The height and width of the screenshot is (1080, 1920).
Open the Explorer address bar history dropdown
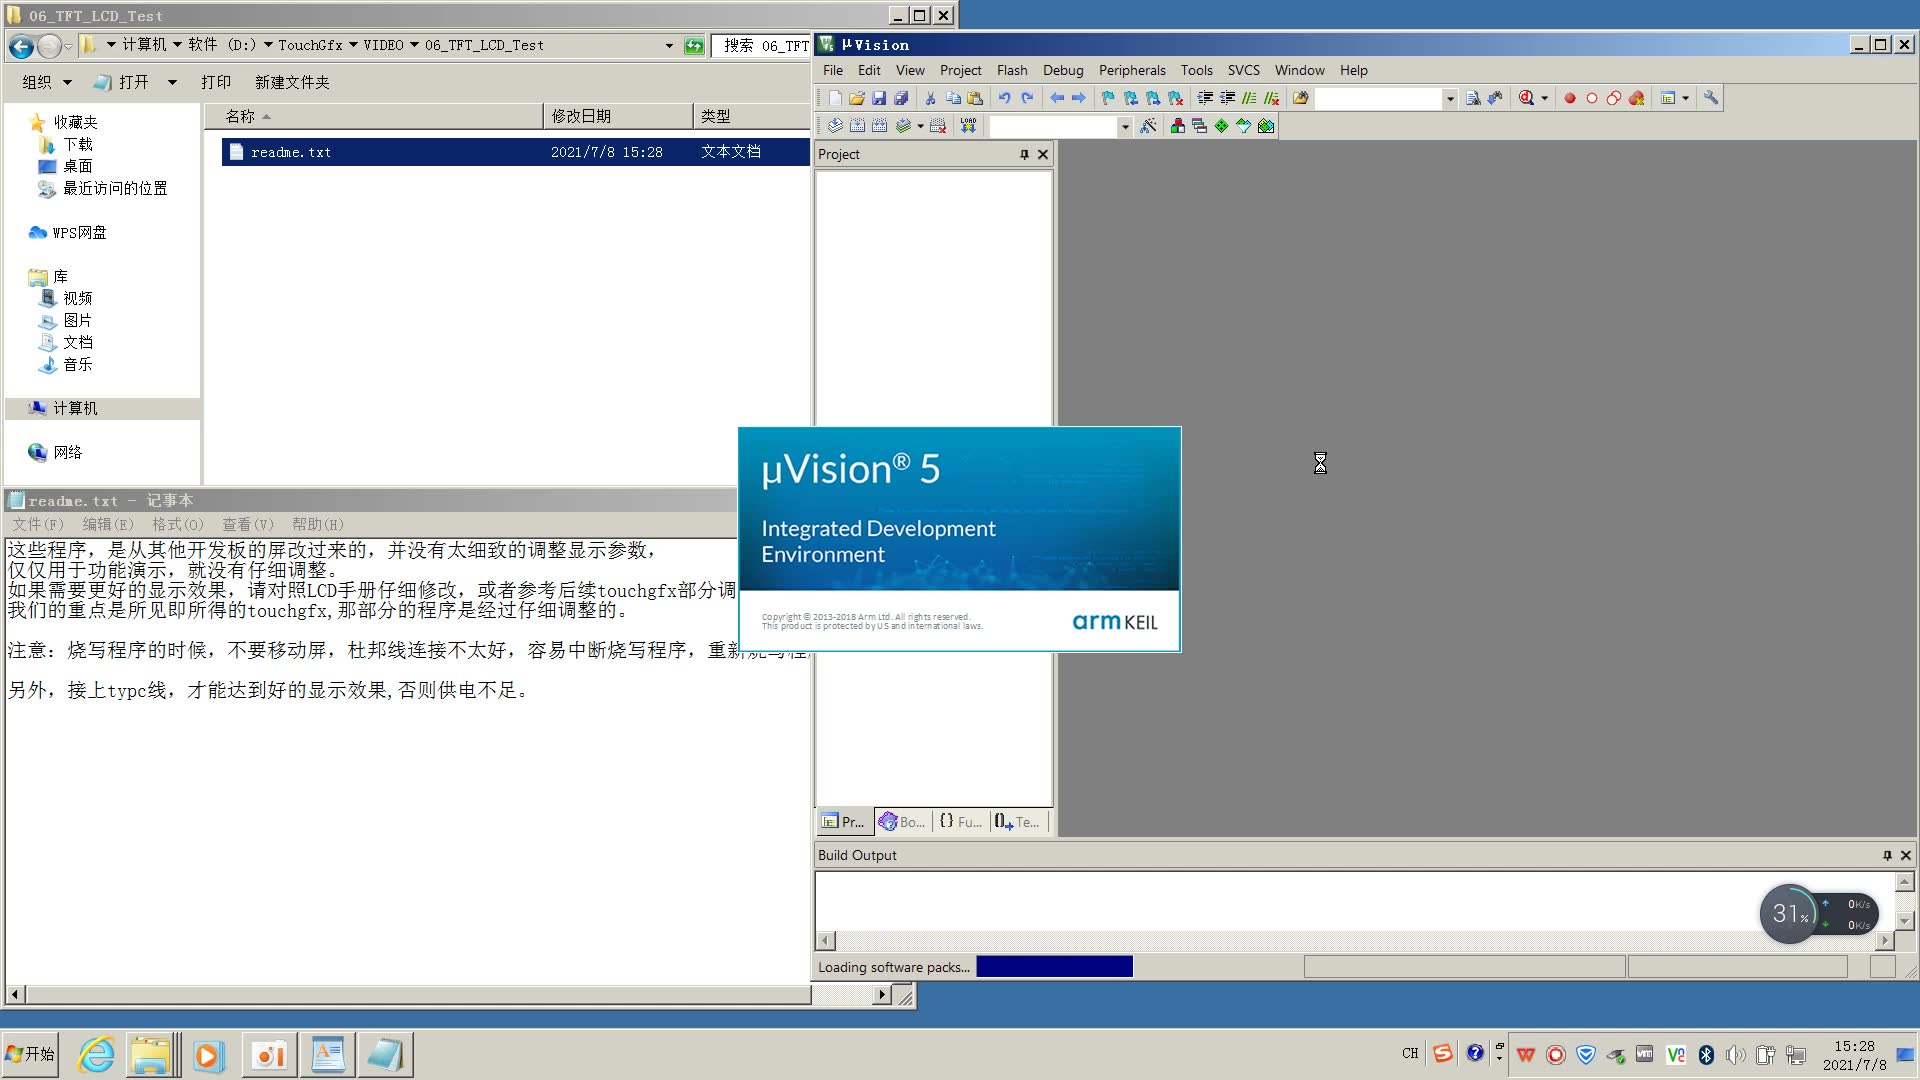point(669,45)
